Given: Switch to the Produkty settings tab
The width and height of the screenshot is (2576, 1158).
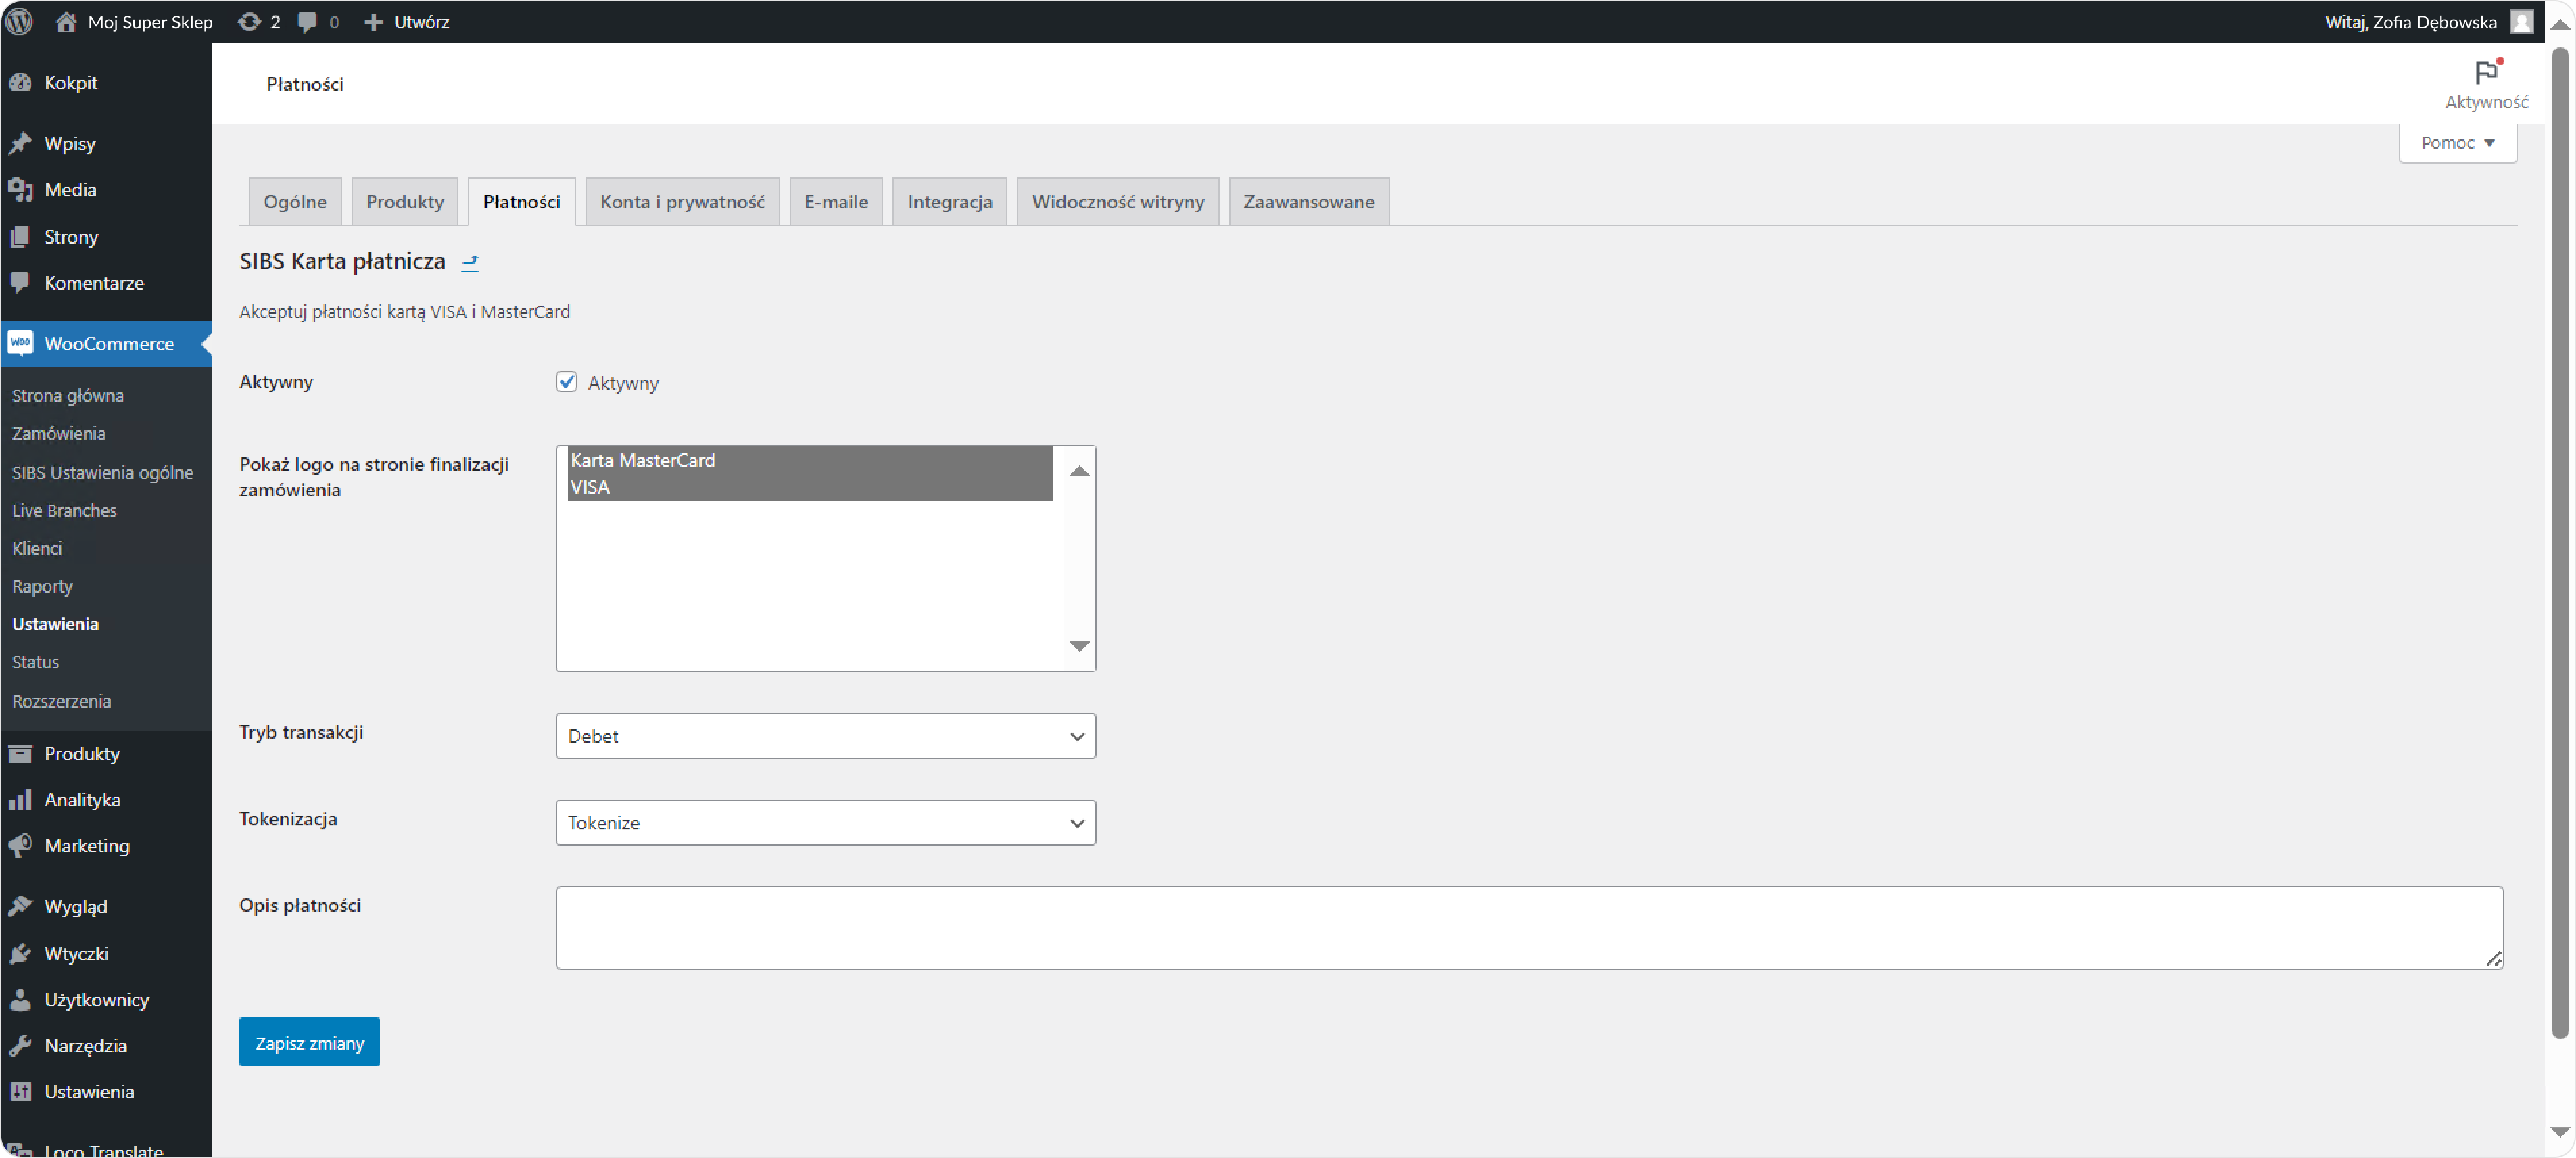Looking at the screenshot, I should [x=404, y=201].
